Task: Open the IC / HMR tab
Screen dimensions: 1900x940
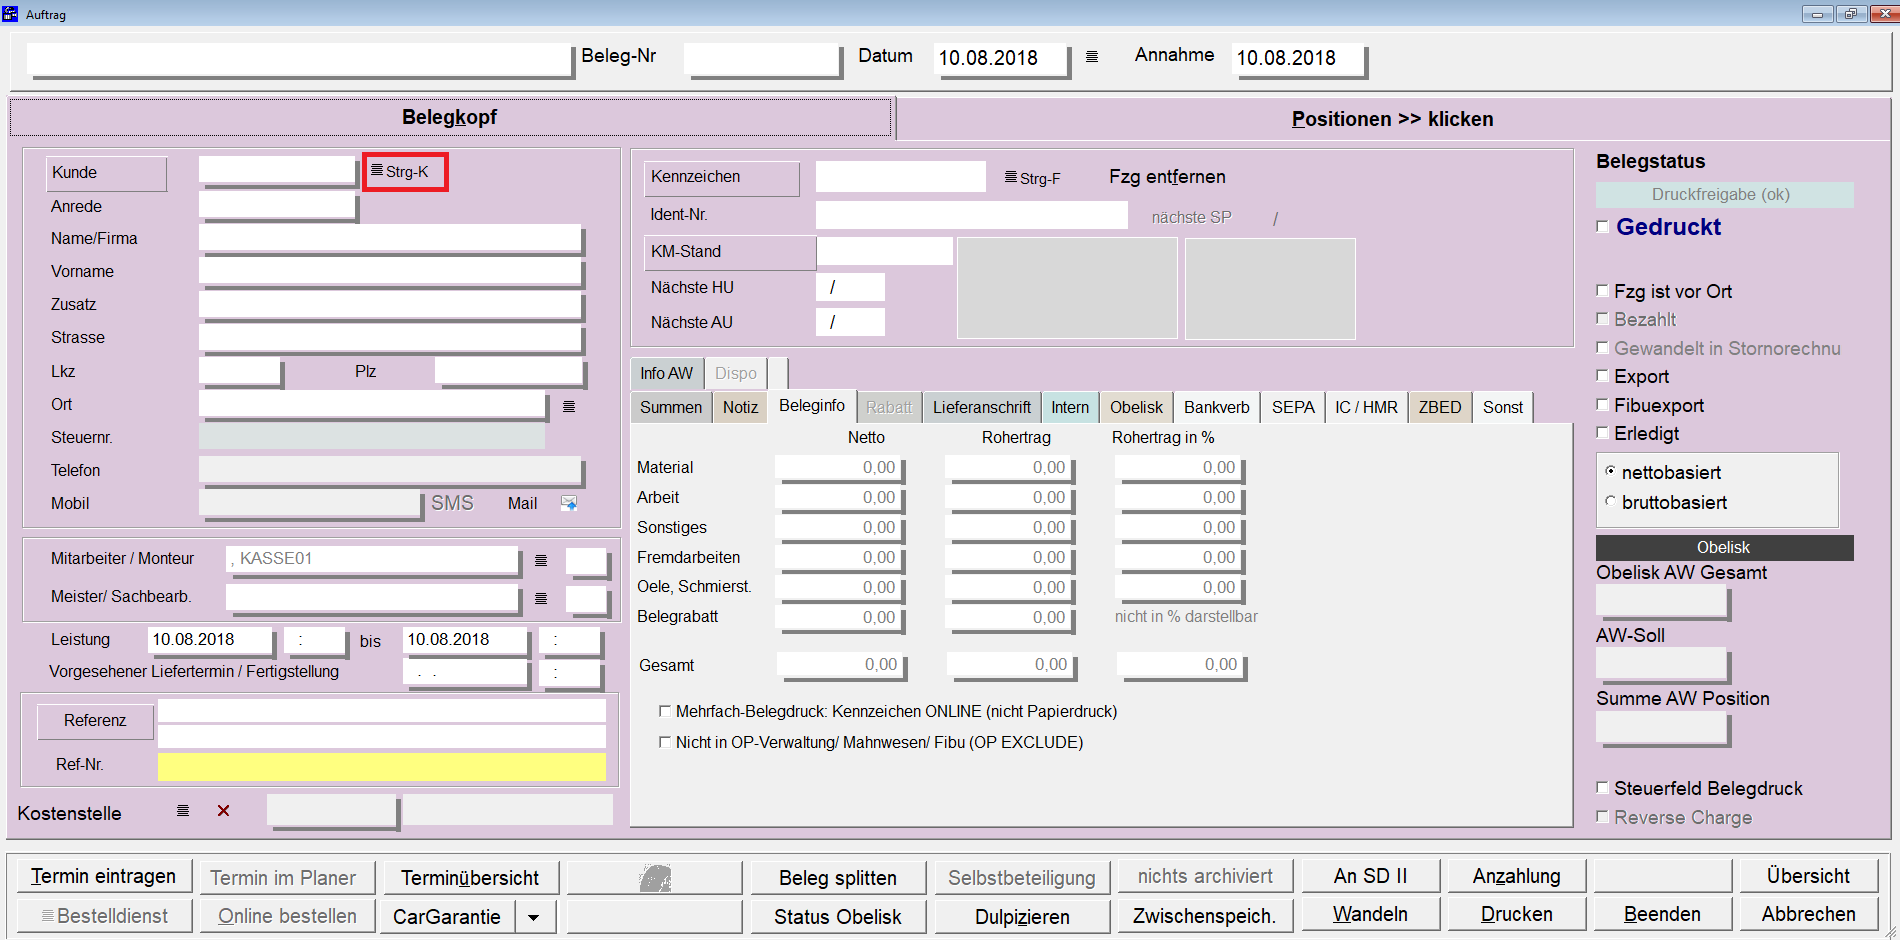Action: click(x=1367, y=407)
